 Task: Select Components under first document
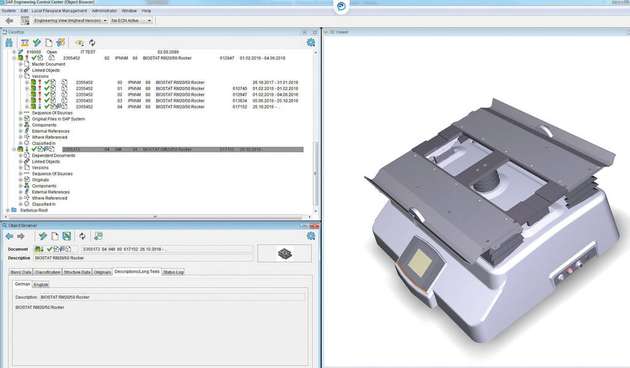click(44, 125)
